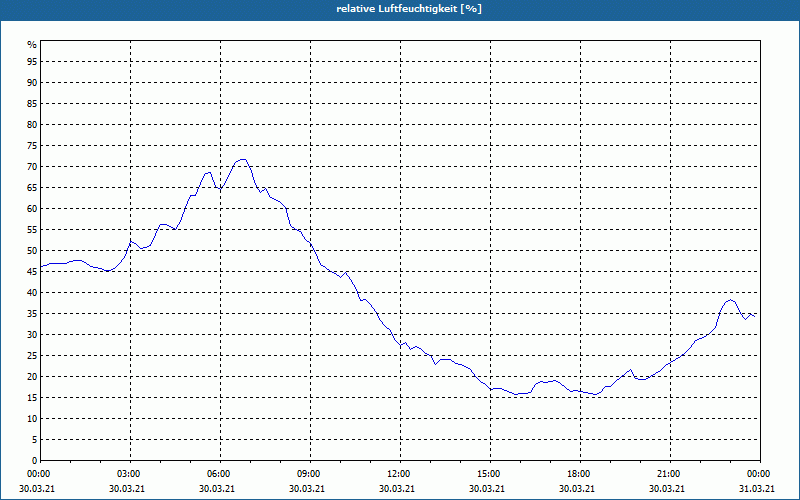Select the 30.03.21 date beneath 12:00
Image resolution: width=800 pixels, height=500 pixels.
[x=397, y=489]
